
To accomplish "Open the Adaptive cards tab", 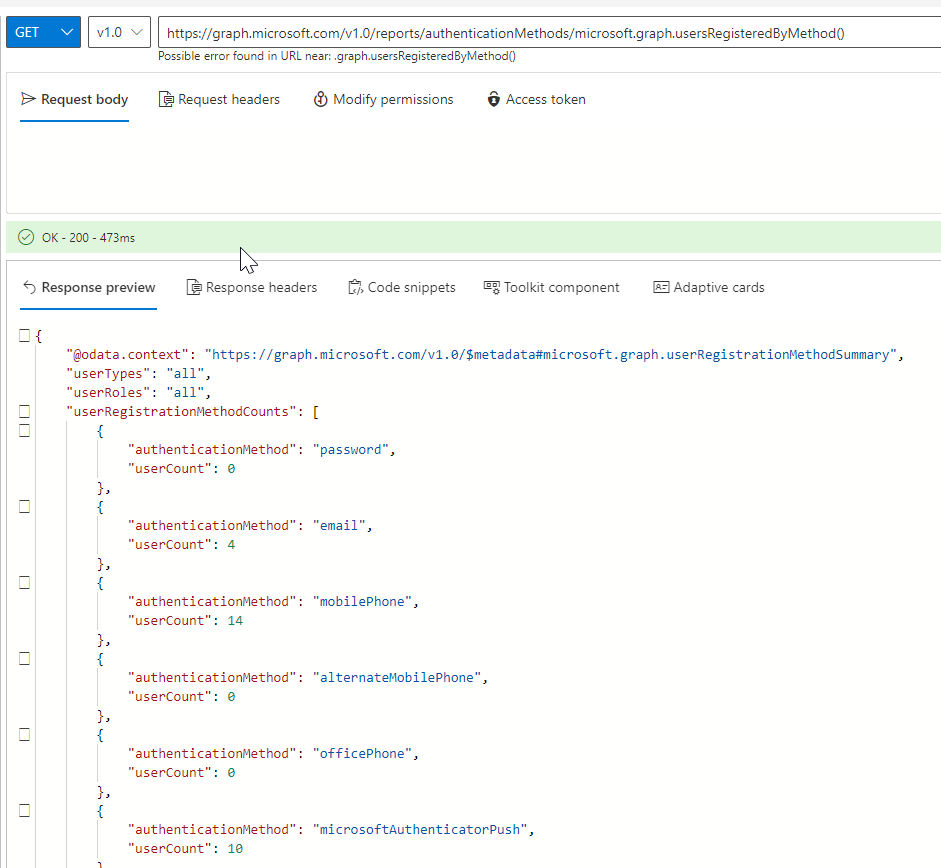I will (x=709, y=288).
